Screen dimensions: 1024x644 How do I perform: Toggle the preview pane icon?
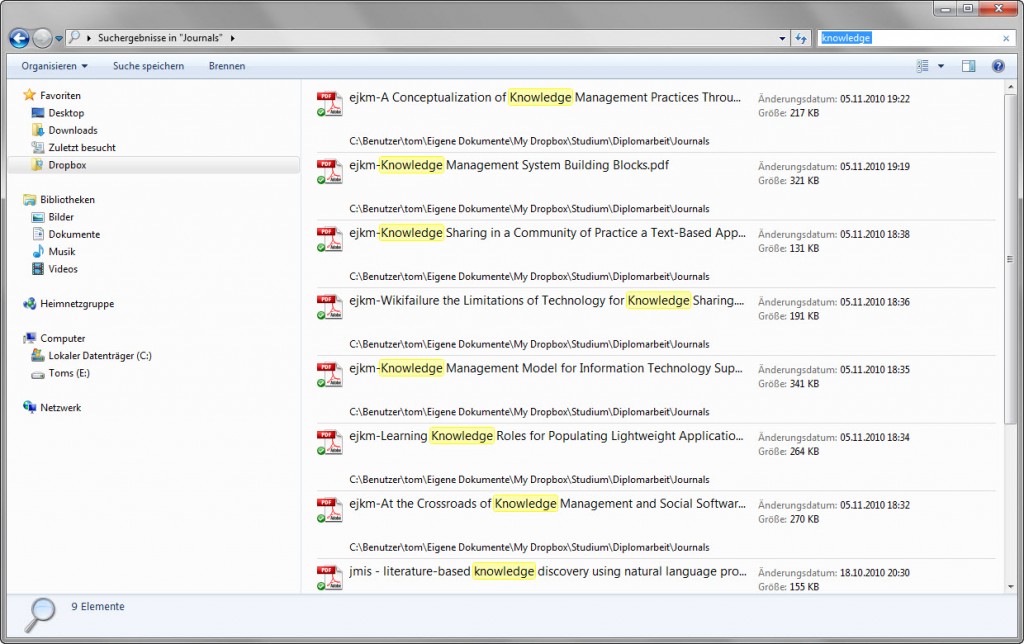point(968,66)
